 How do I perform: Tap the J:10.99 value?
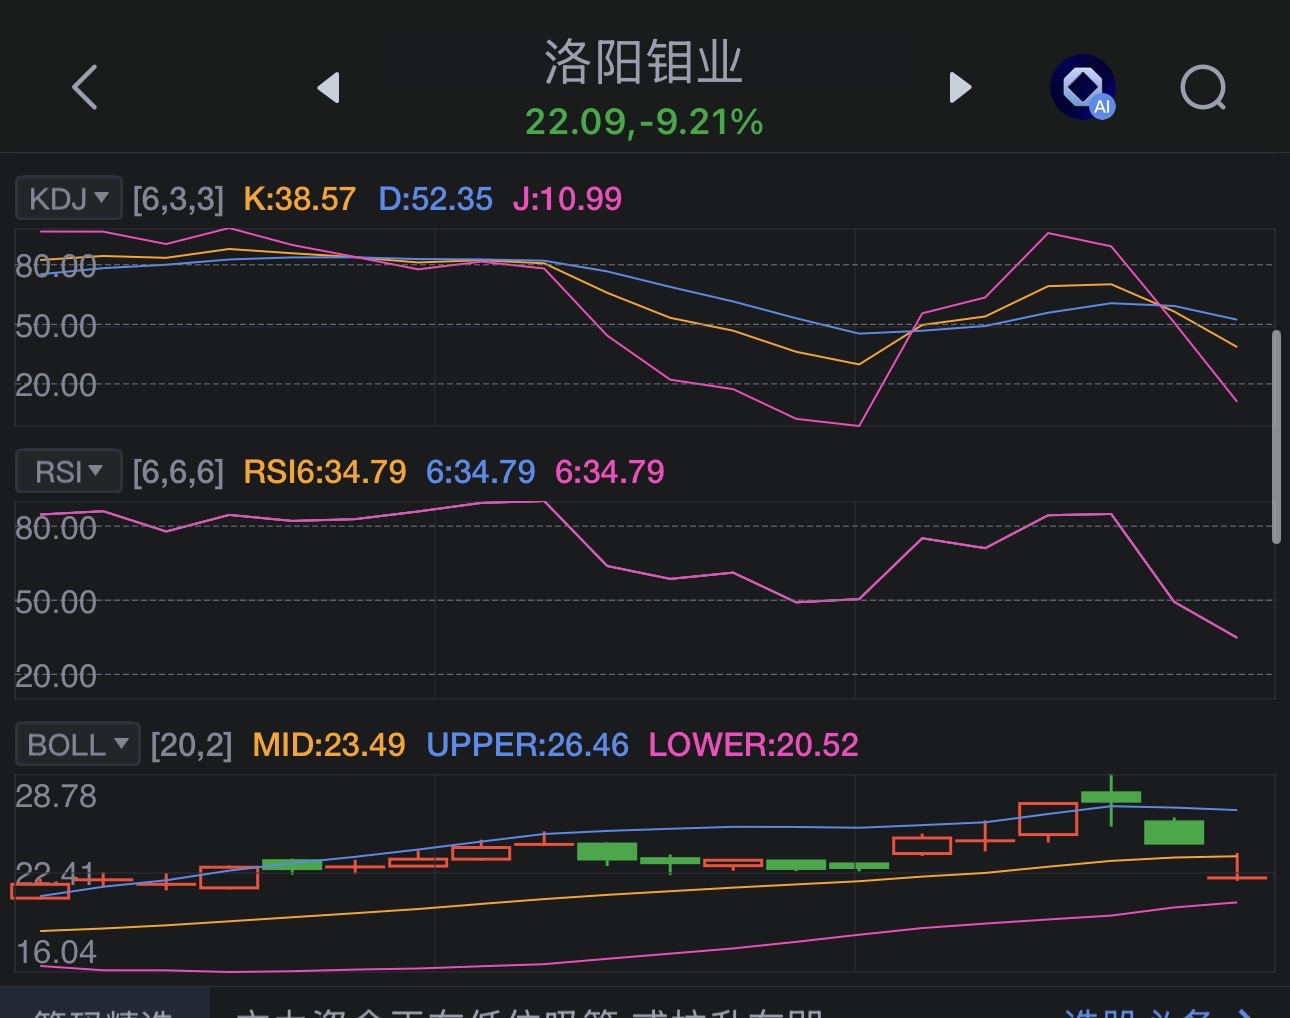(567, 199)
